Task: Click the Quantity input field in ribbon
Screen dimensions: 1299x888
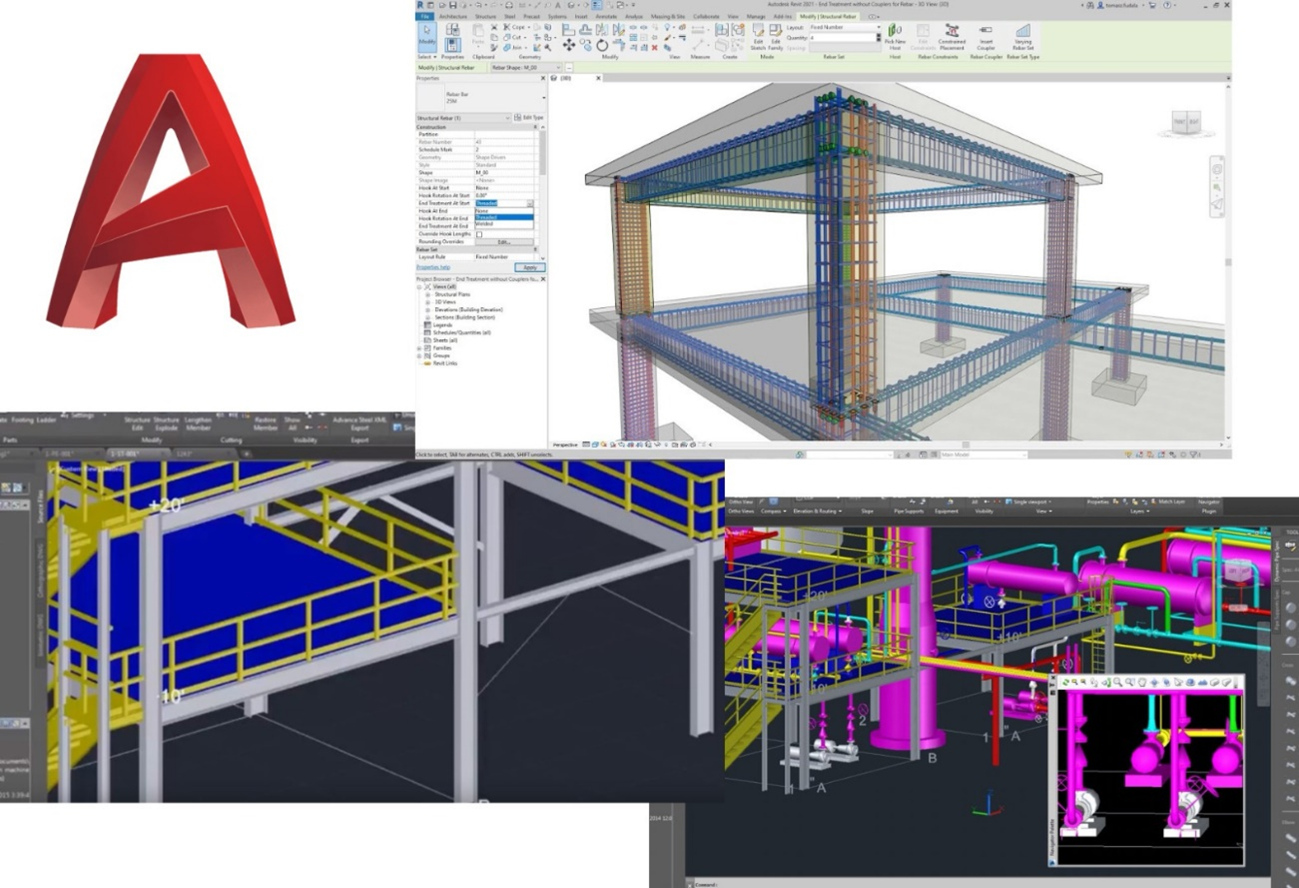Action: point(843,37)
